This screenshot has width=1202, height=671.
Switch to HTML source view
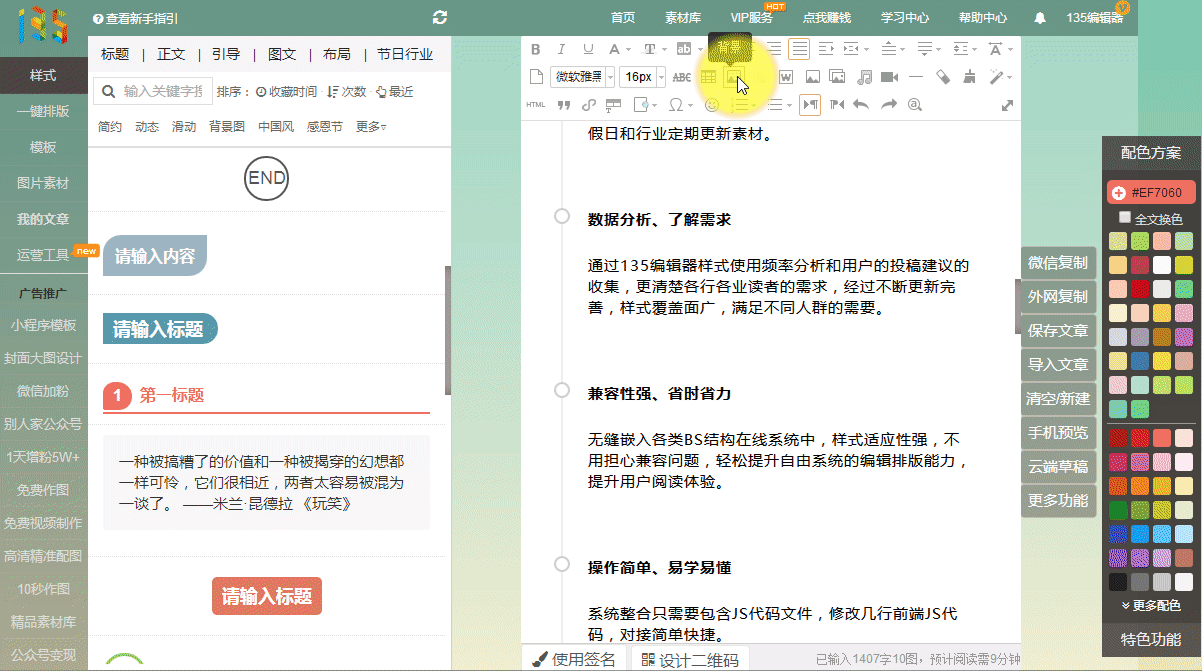coord(536,105)
